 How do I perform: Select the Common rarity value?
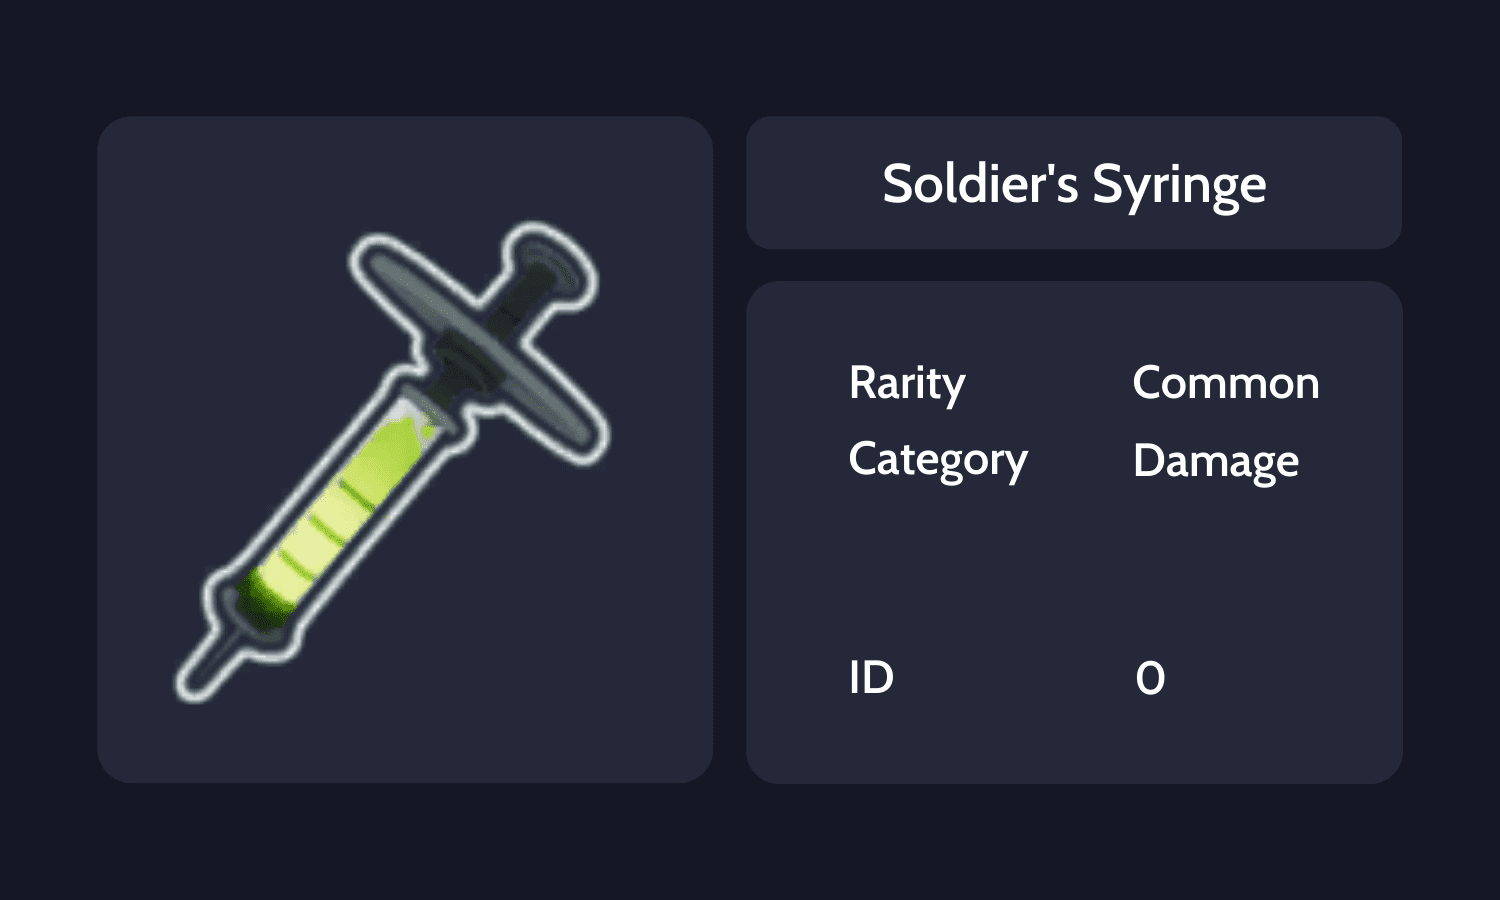click(1225, 383)
